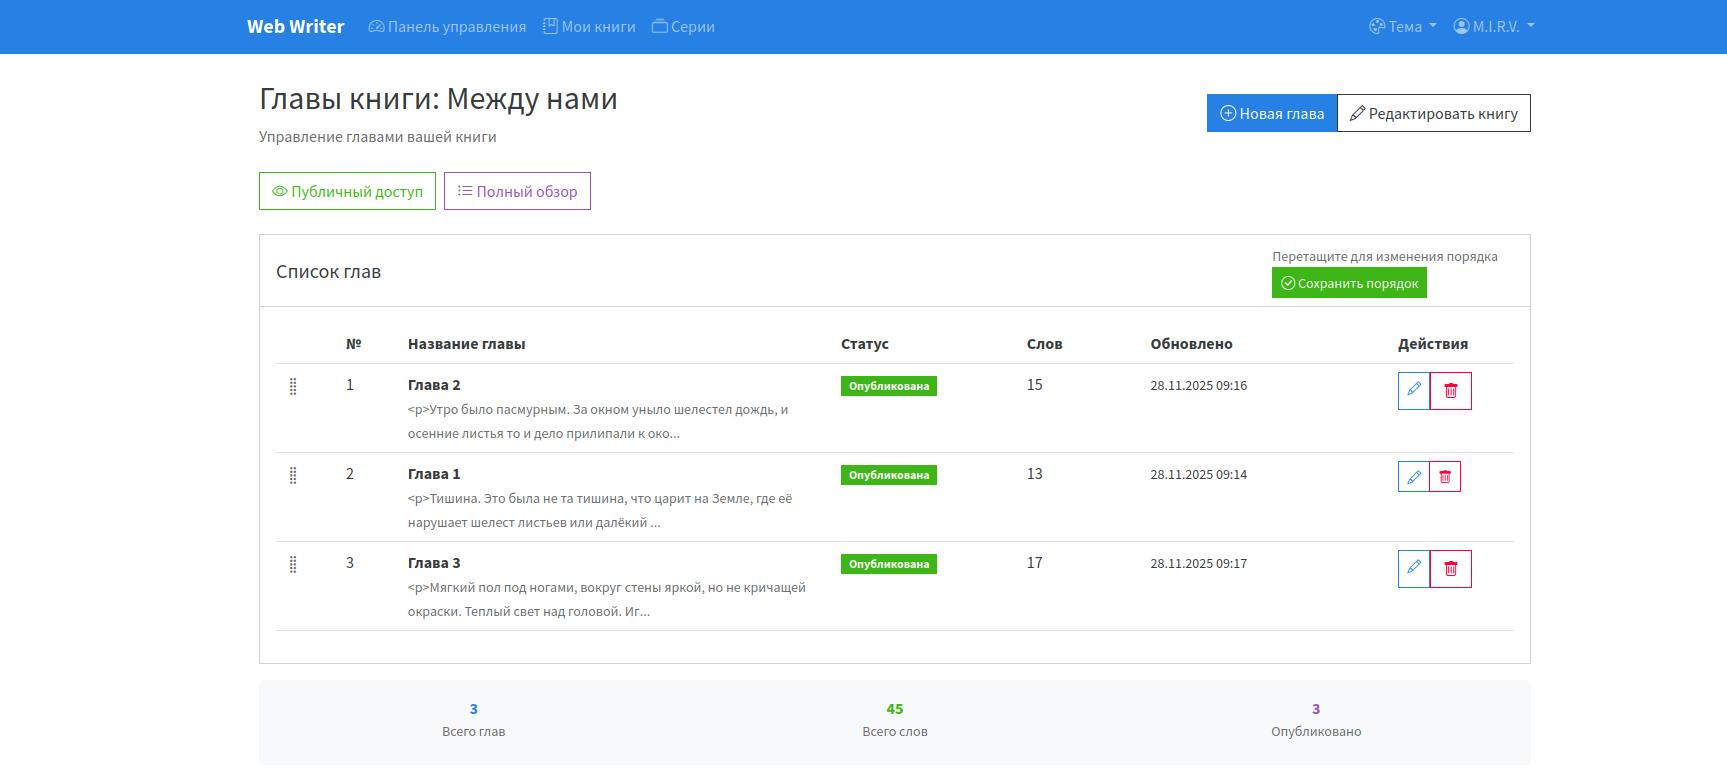This screenshot has height=783, width=1727.
Task: Expand the M.I.R.V. user menu
Action: pyautogui.click(x=1493, y=27)
